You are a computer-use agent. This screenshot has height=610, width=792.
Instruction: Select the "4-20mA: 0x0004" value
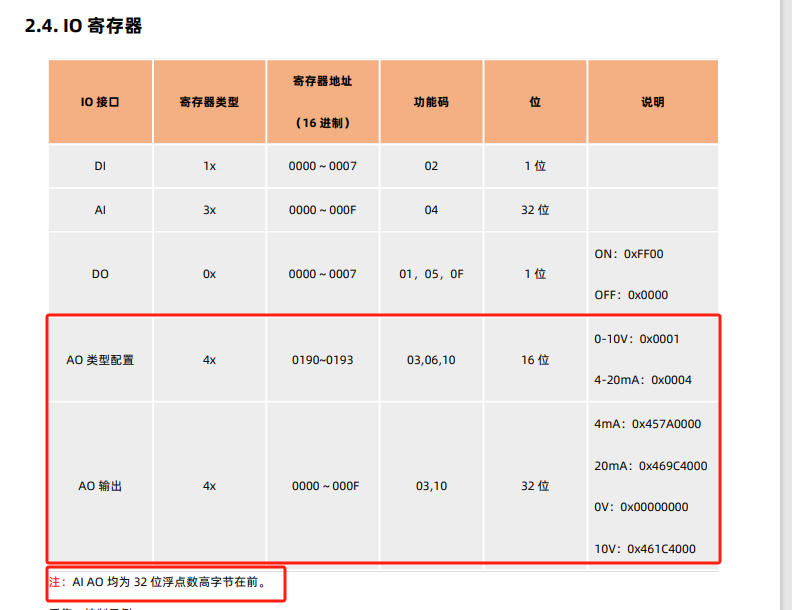pyautogui.click(x=642, y=380)
